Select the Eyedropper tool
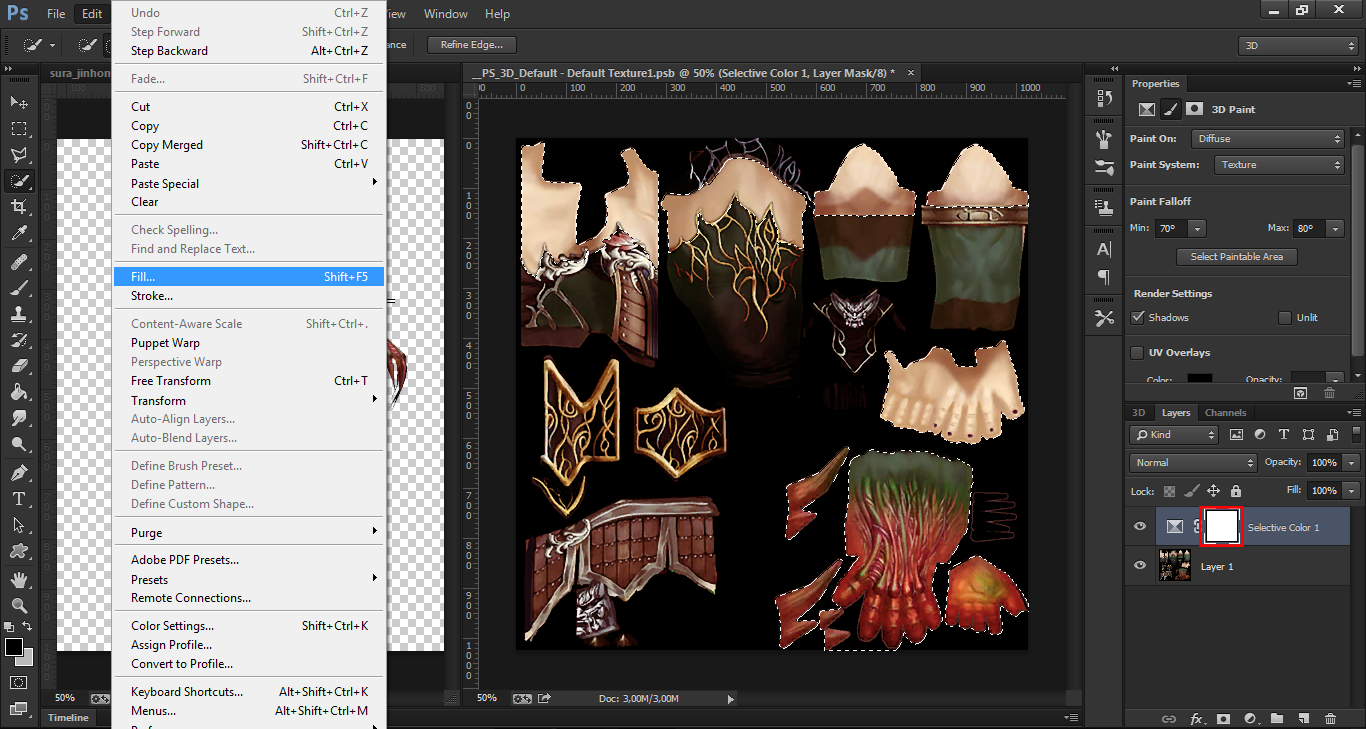 (19, 234)
